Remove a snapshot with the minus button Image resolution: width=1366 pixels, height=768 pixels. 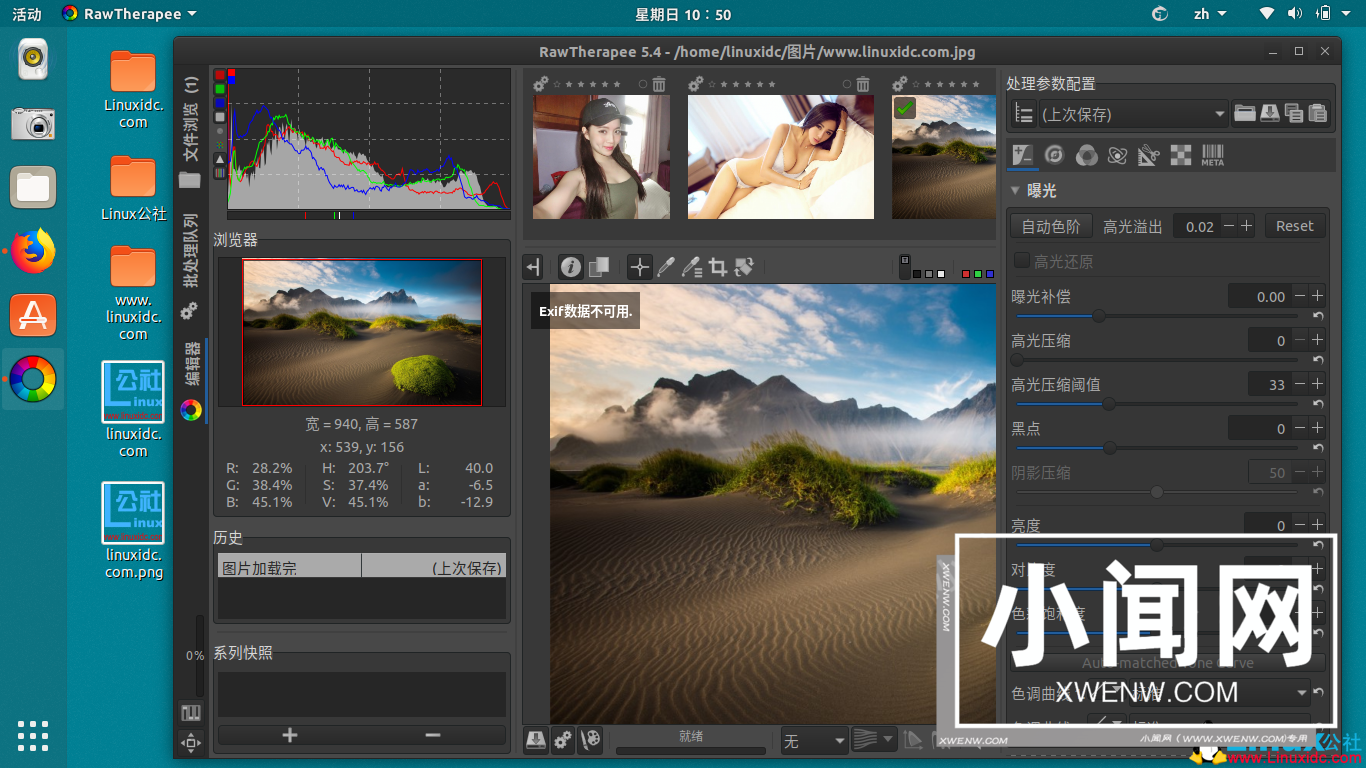433,735
